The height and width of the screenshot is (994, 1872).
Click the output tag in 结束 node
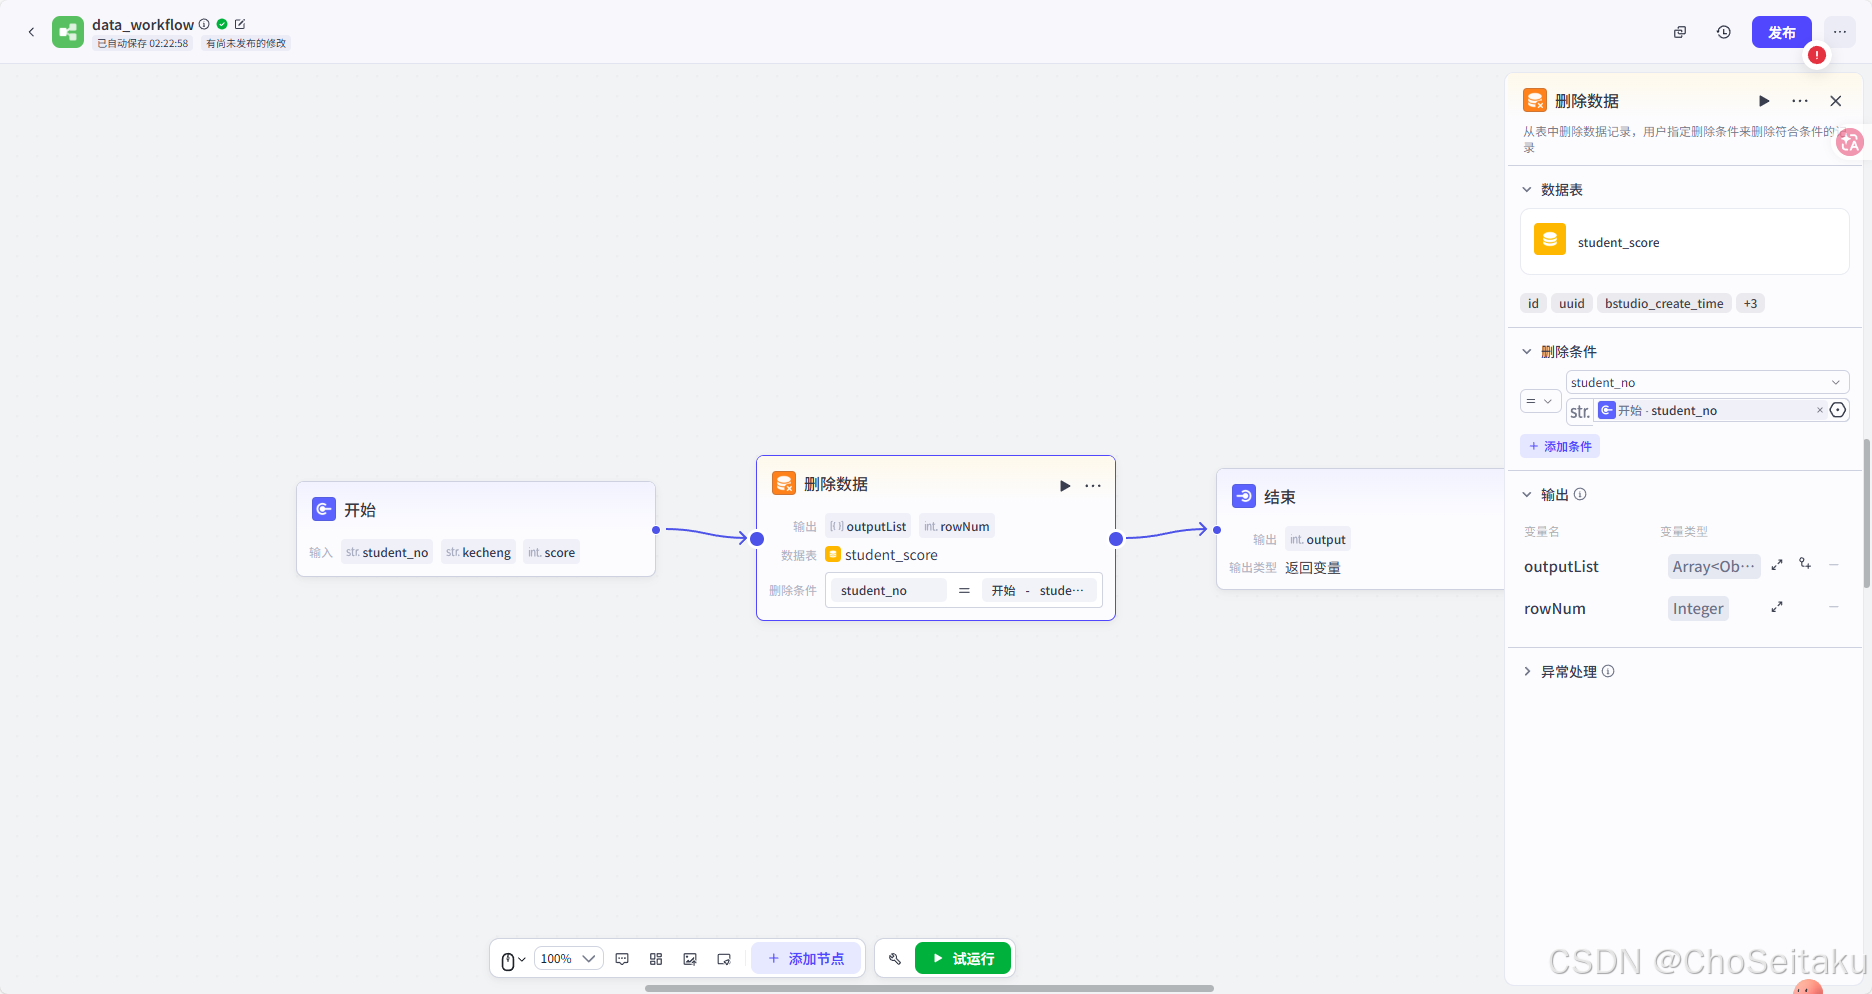(1318, 539)
